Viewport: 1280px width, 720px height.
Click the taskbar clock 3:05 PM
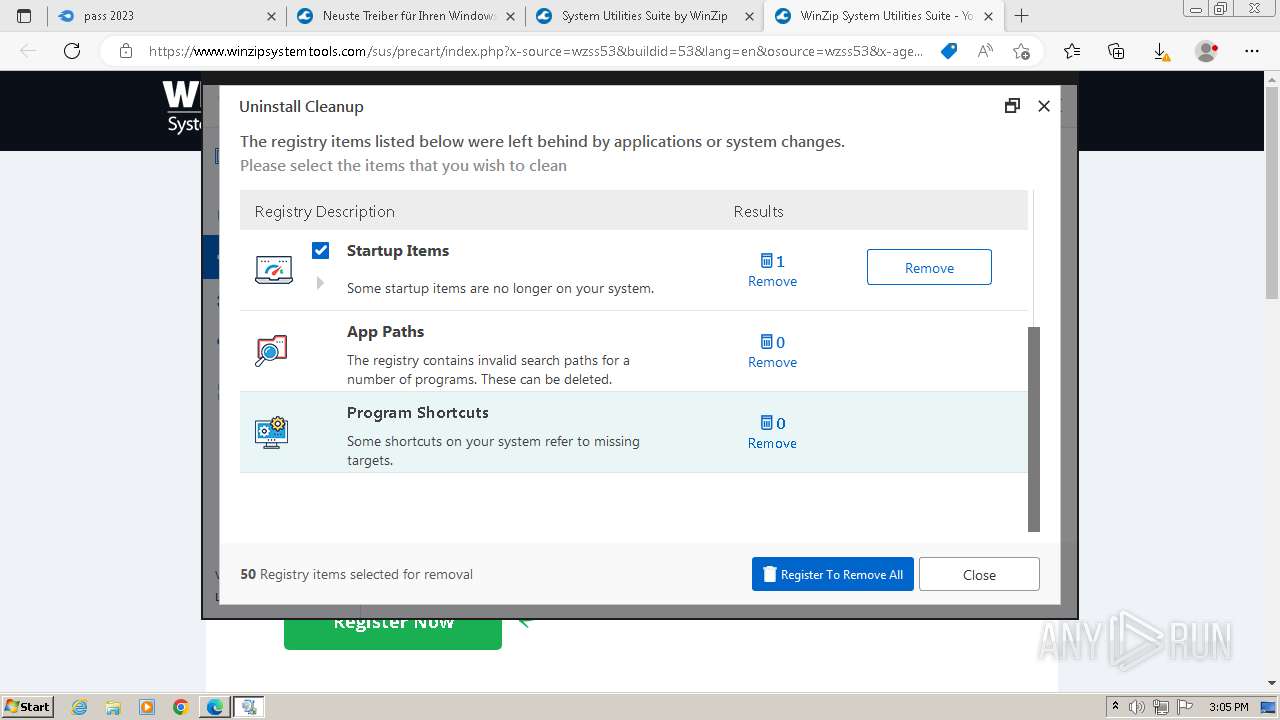(x=1228, y=707)
